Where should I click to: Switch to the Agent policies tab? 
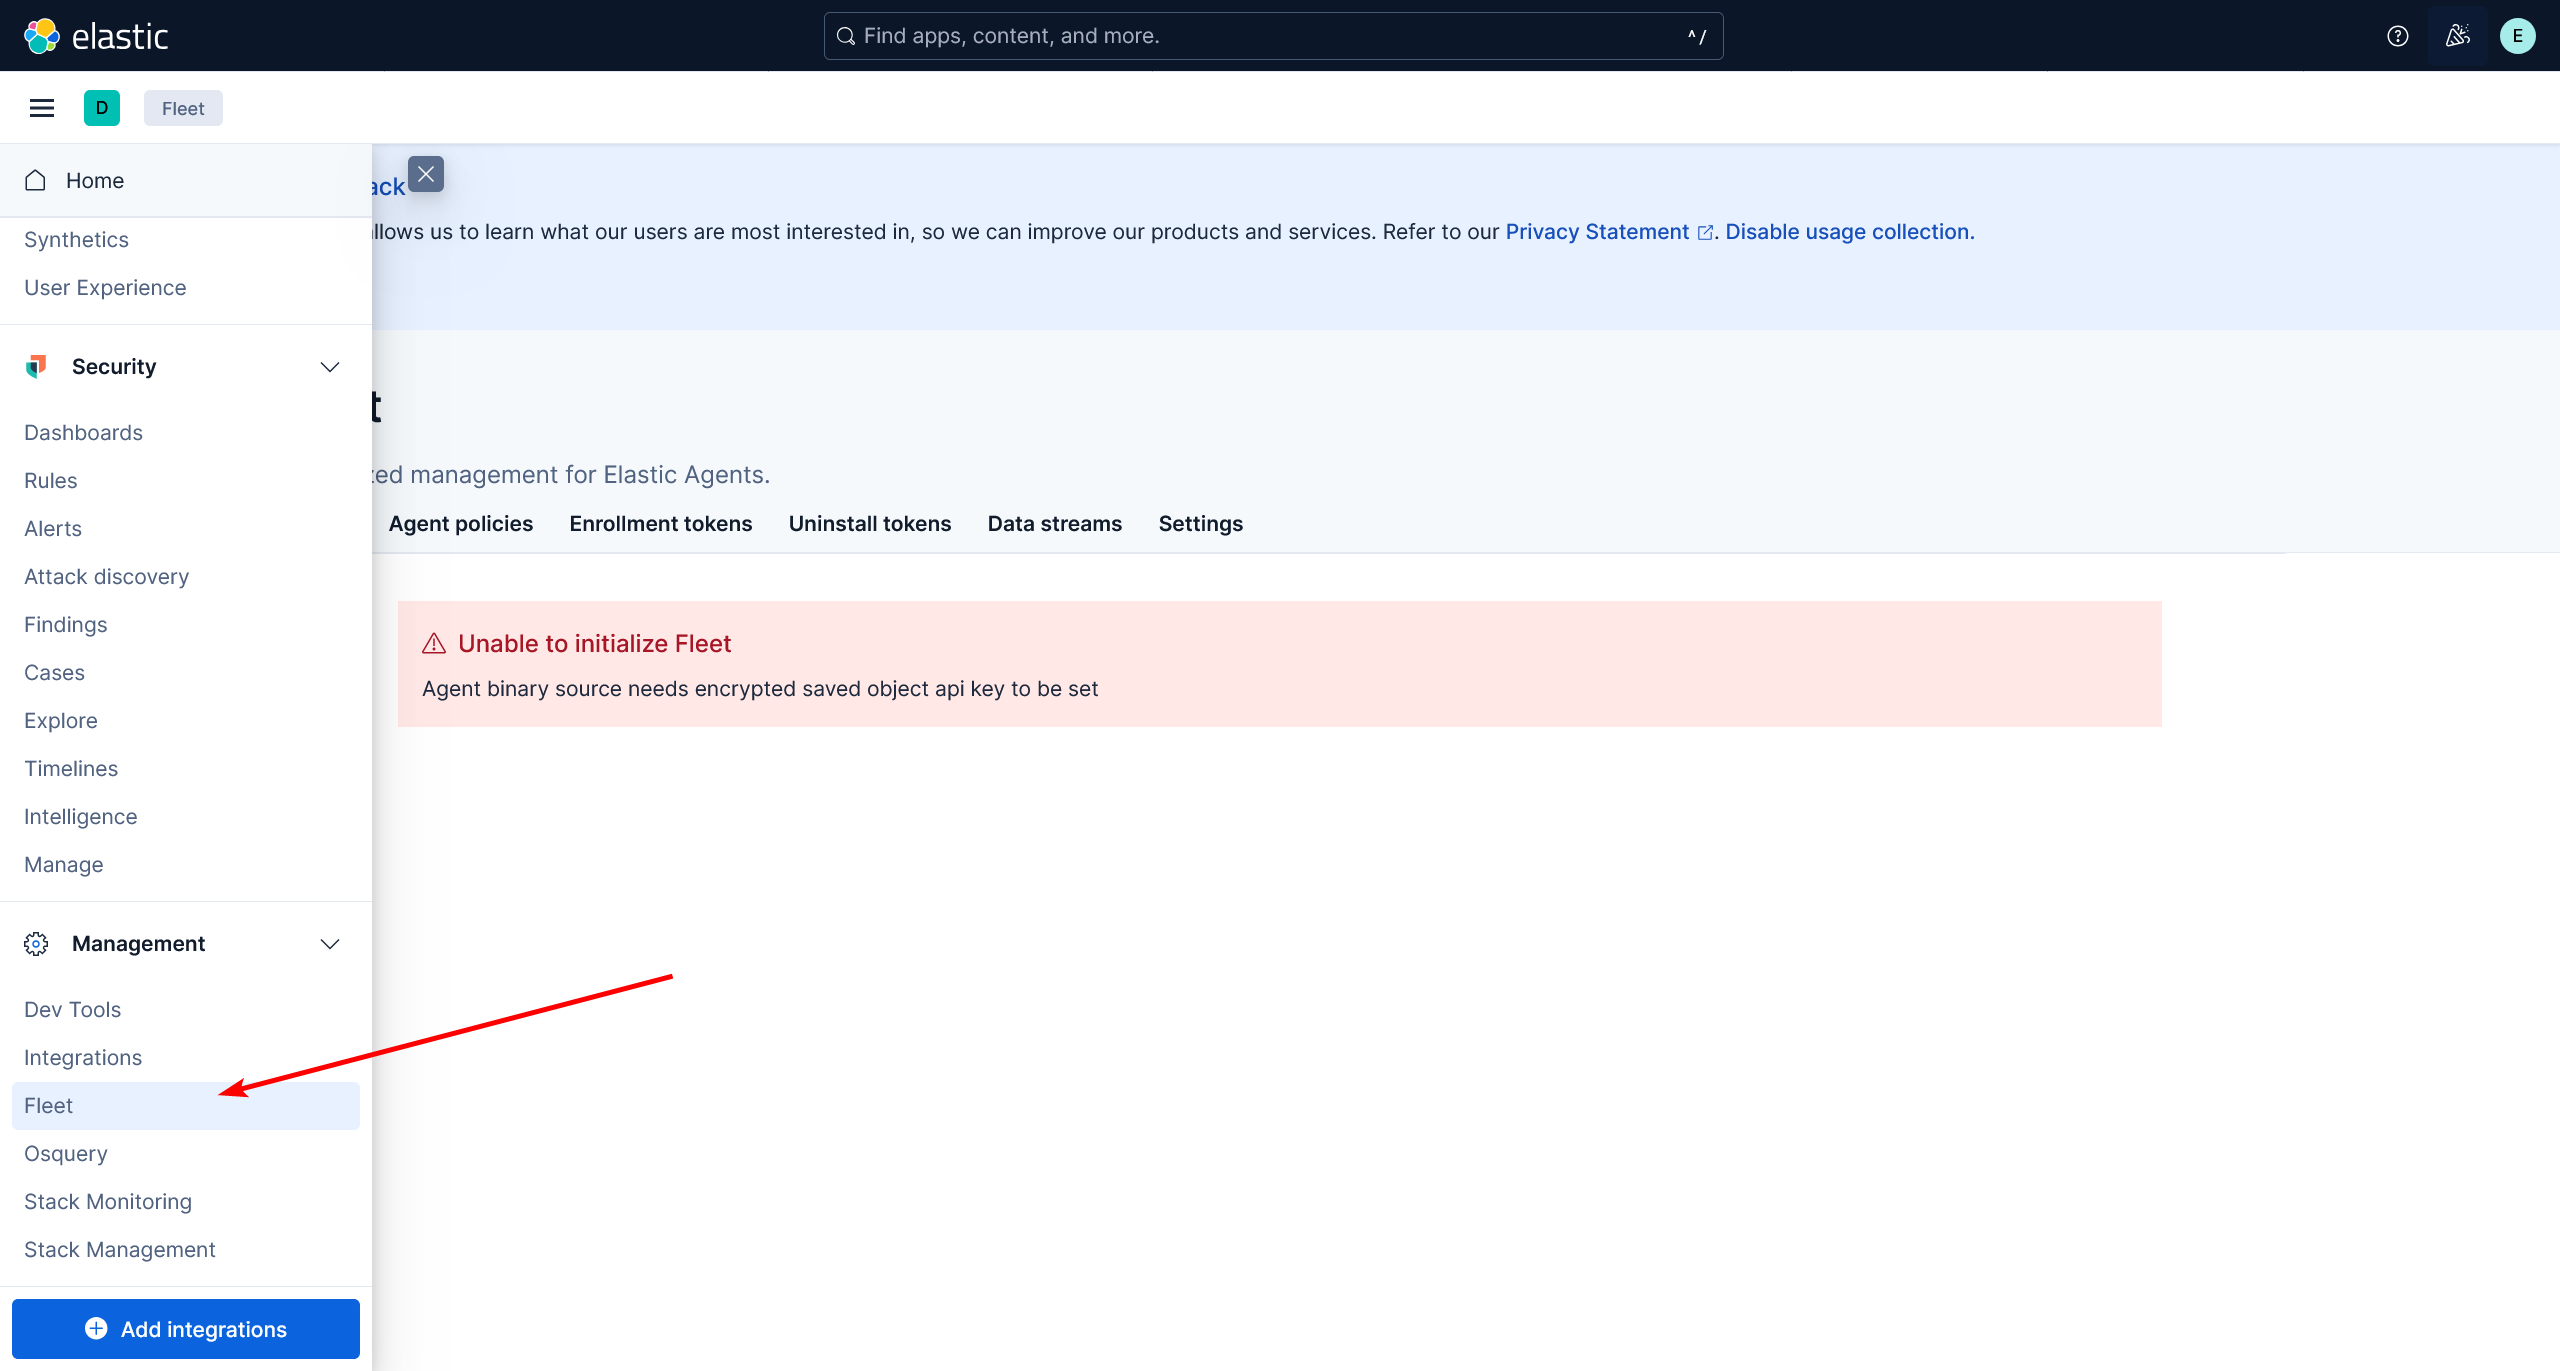click(461, 524)
